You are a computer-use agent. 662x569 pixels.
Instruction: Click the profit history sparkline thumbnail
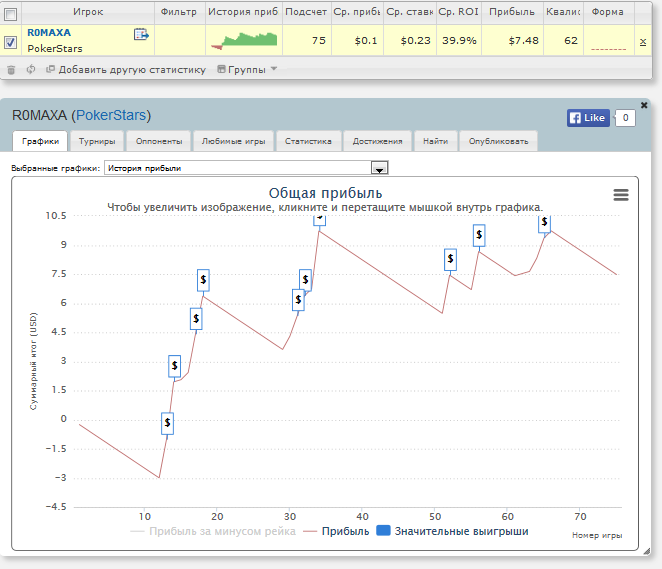tap(244, 41)
